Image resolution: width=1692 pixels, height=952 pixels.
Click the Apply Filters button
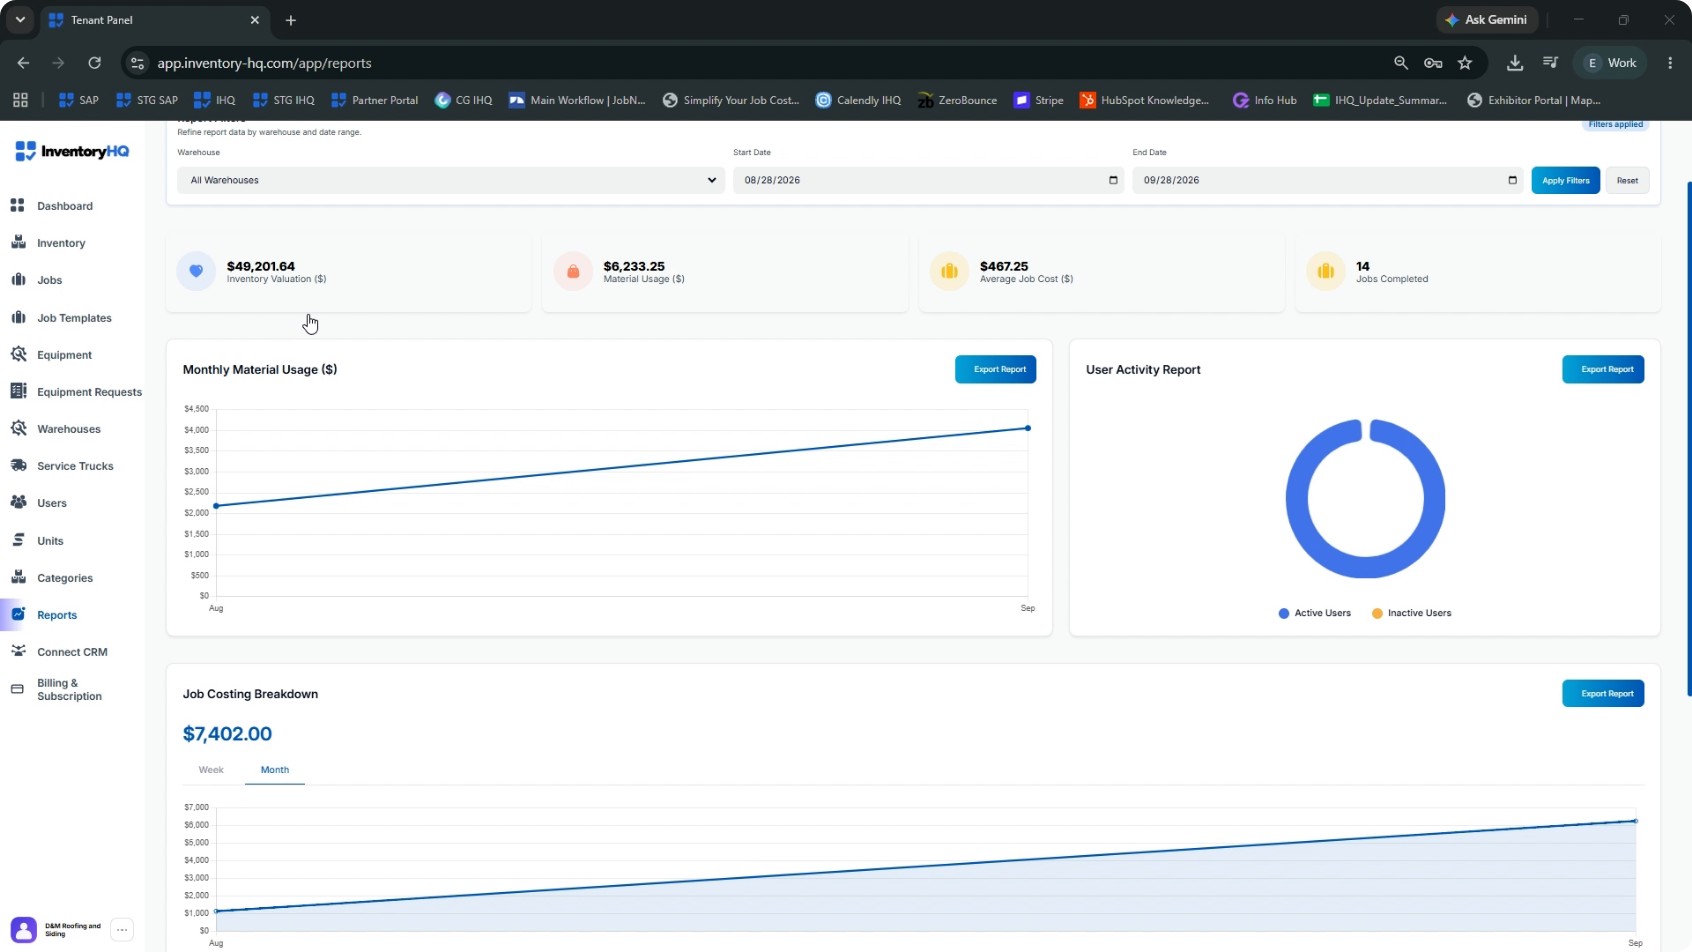(1565, 180)
